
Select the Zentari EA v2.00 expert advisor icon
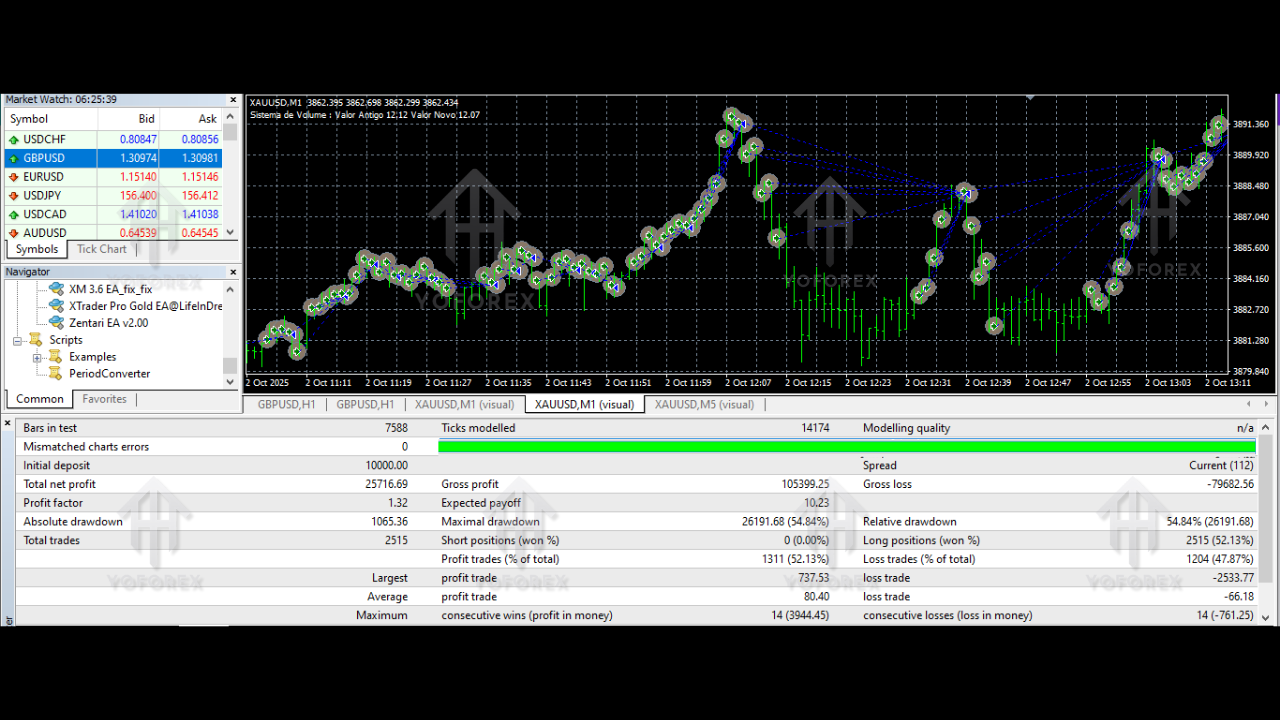coord(57,322)
